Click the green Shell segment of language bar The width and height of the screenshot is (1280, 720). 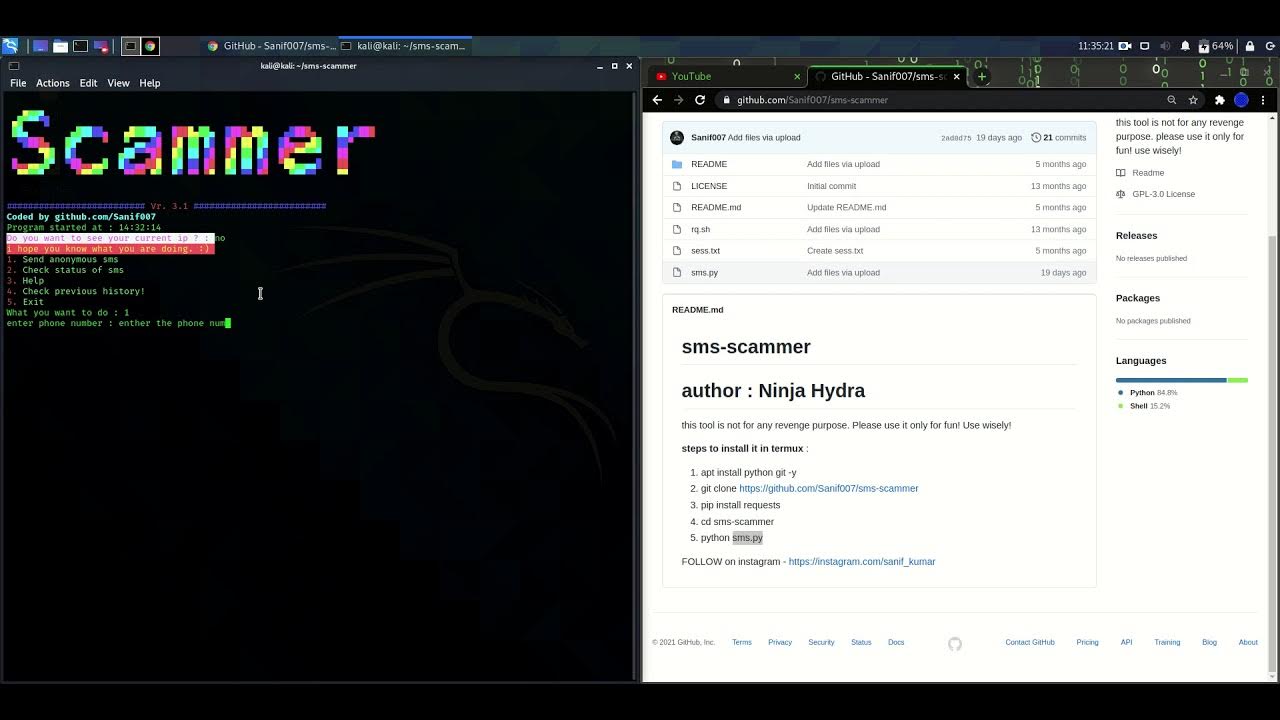[1238, 380]
